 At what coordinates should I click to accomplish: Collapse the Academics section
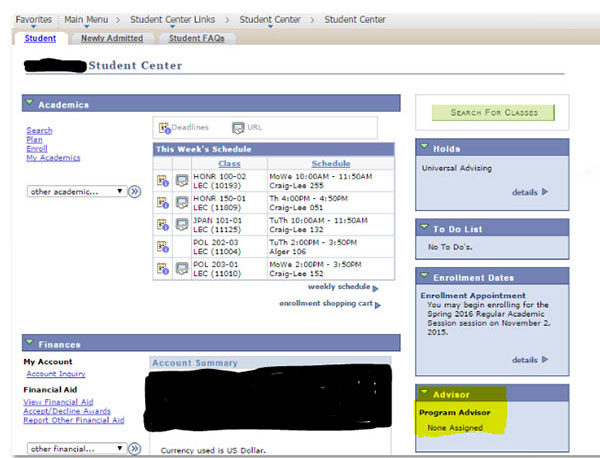pos(30,103)
